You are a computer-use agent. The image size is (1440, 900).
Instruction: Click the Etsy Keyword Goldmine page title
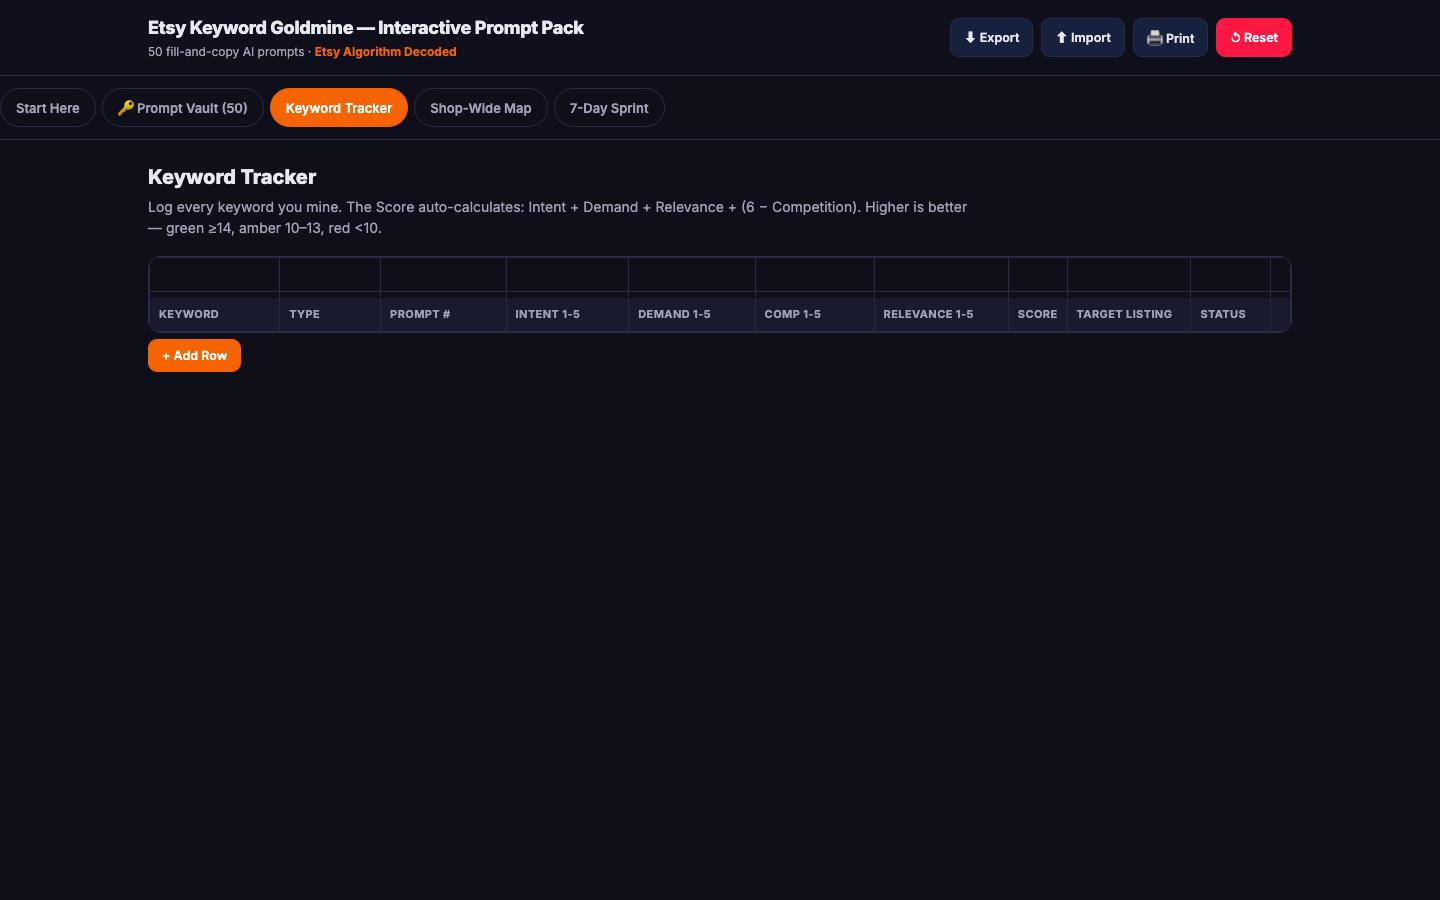click(x=366, y=28)
